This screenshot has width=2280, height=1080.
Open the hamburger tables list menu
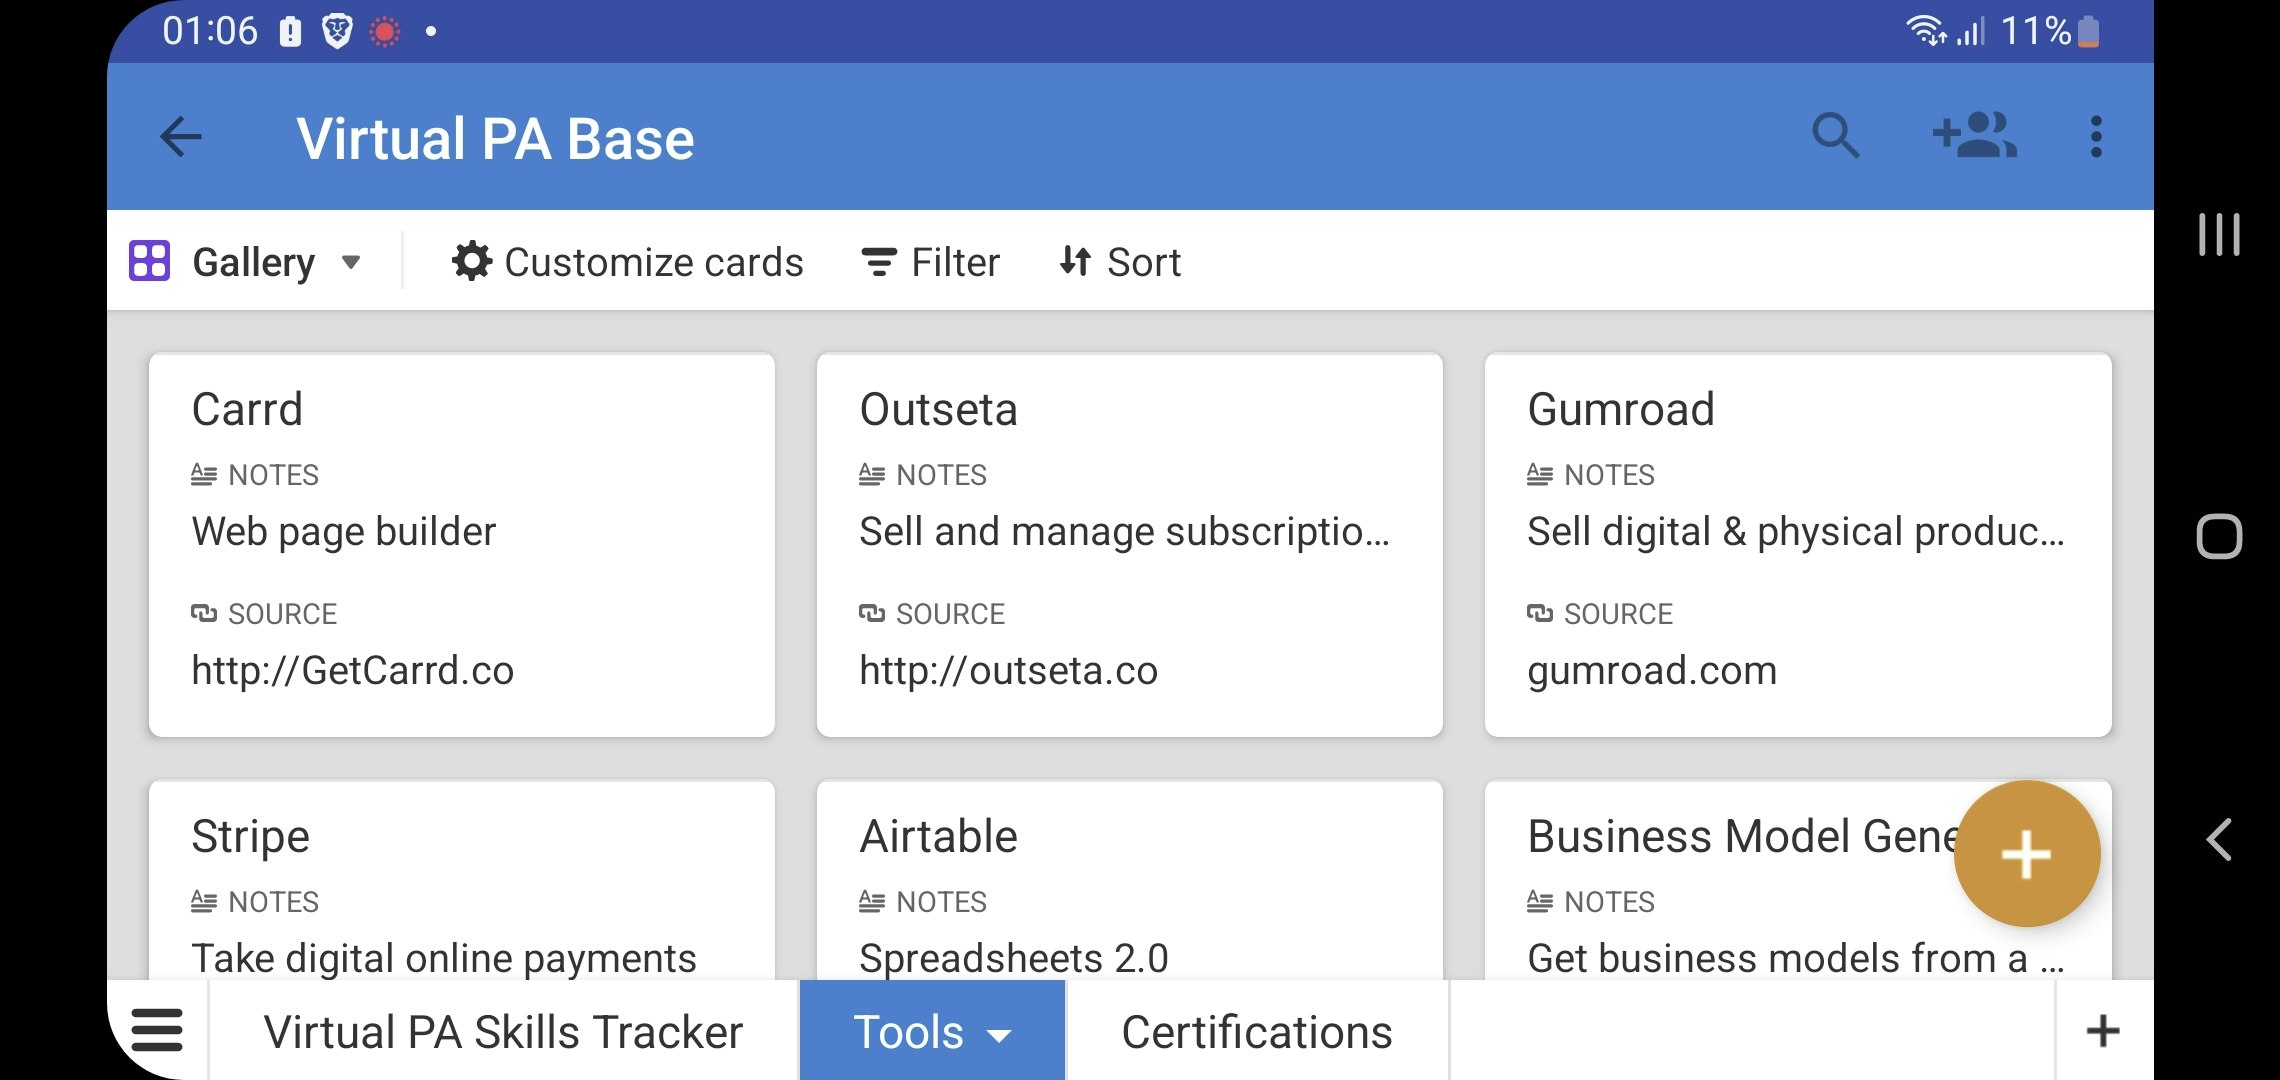158,1030
